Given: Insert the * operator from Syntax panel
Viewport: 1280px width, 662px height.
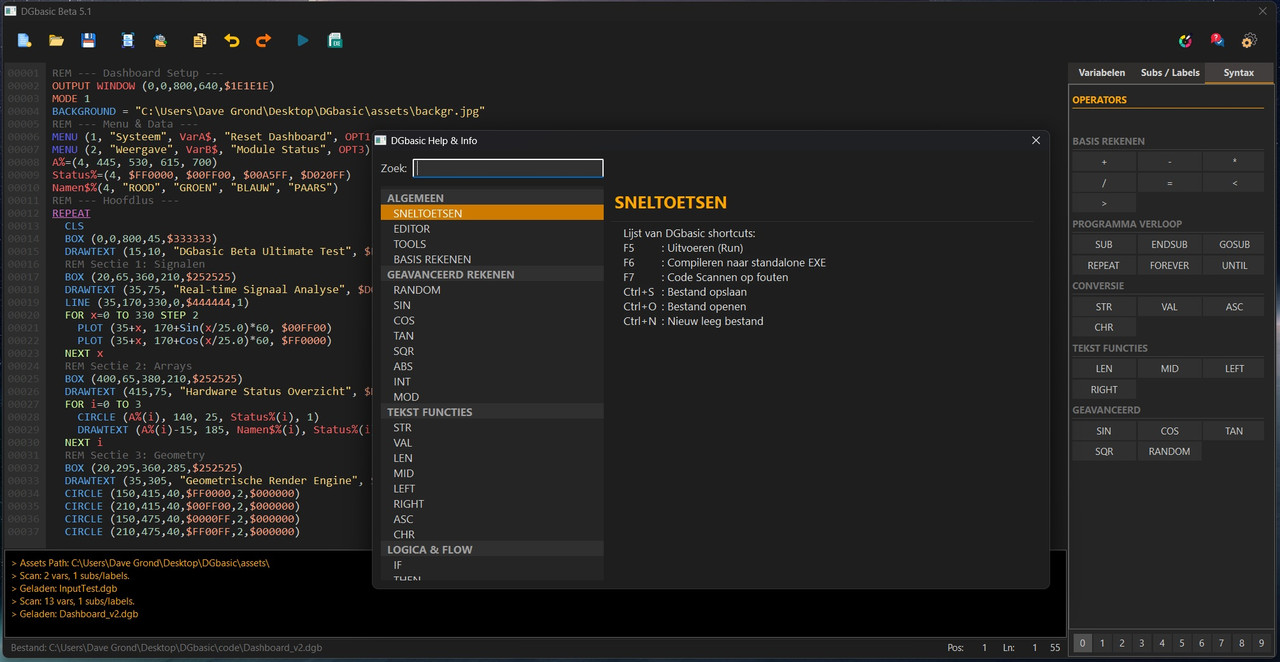Looking at the screenshot, I should (1235, 162).
